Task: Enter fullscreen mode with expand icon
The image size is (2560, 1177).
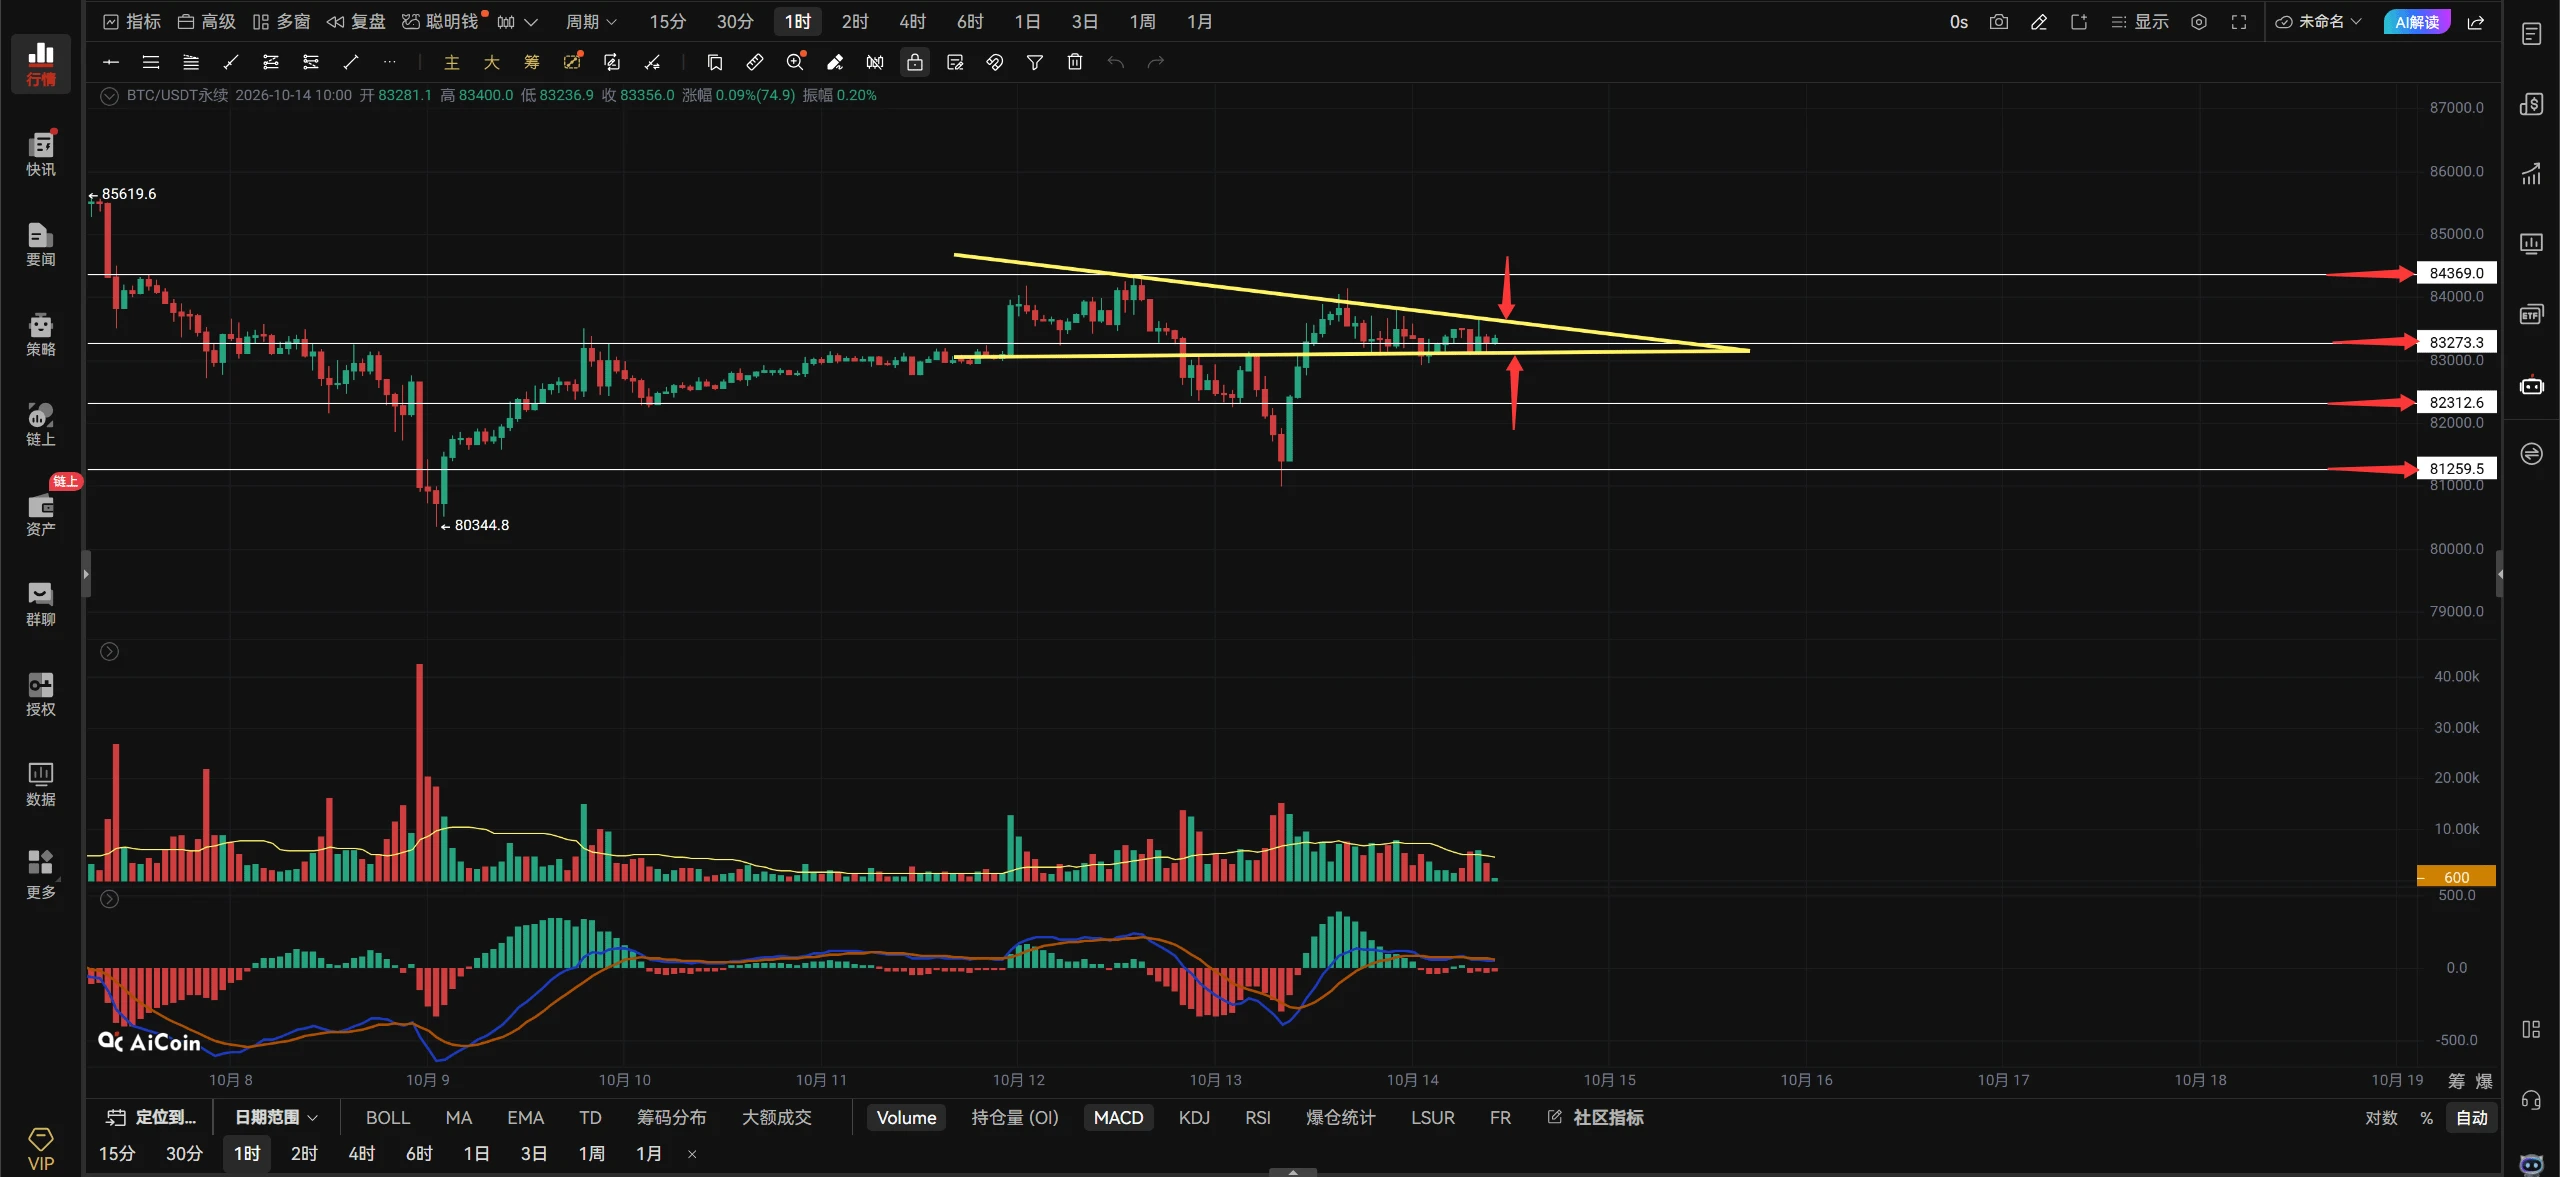Action: pyautogui.click(x=2239, y=22)
